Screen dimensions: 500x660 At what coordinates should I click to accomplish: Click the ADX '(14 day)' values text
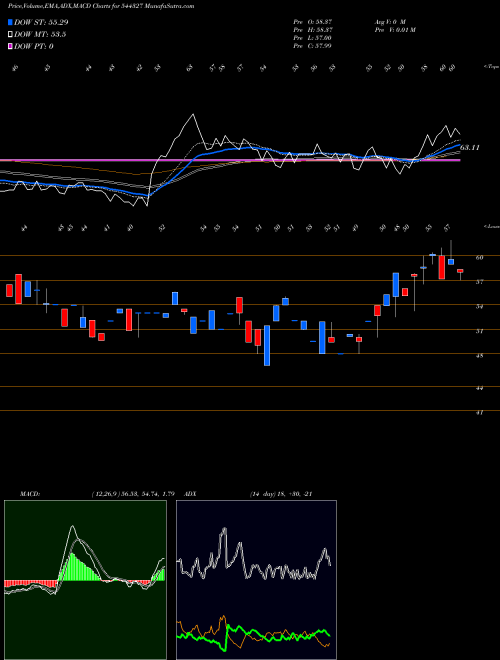pos(281,494)
